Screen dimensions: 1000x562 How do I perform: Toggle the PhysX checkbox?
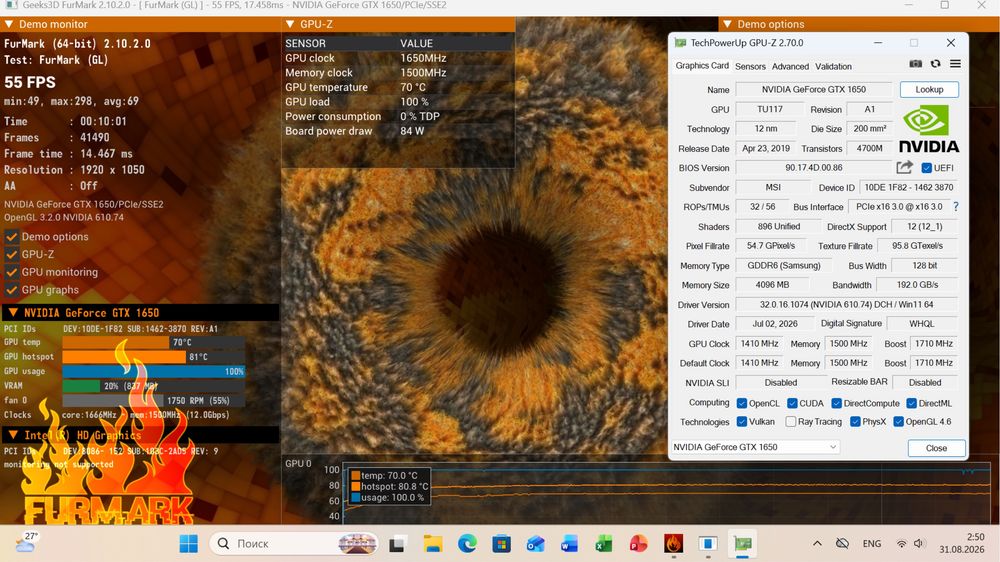[x=855, y=422]
